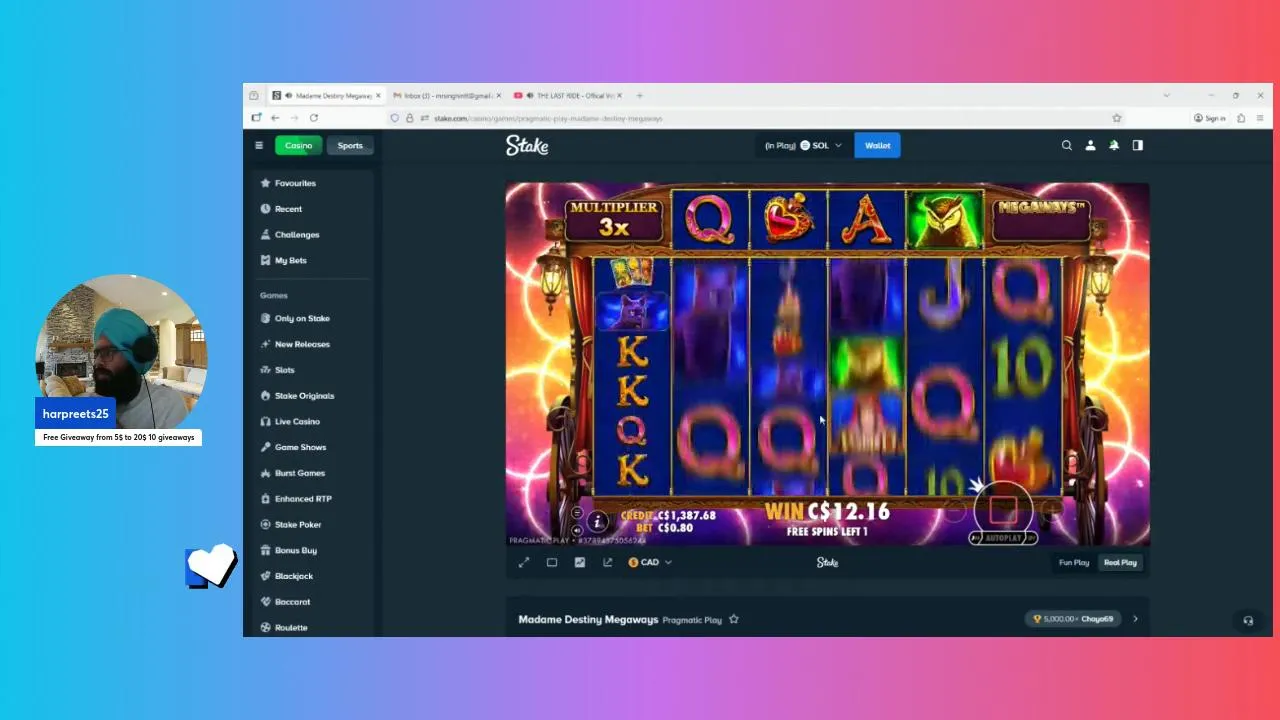Open the user profile icon
The width and height of the screenshot is (1280, 720).
(x=1090, y=145)
